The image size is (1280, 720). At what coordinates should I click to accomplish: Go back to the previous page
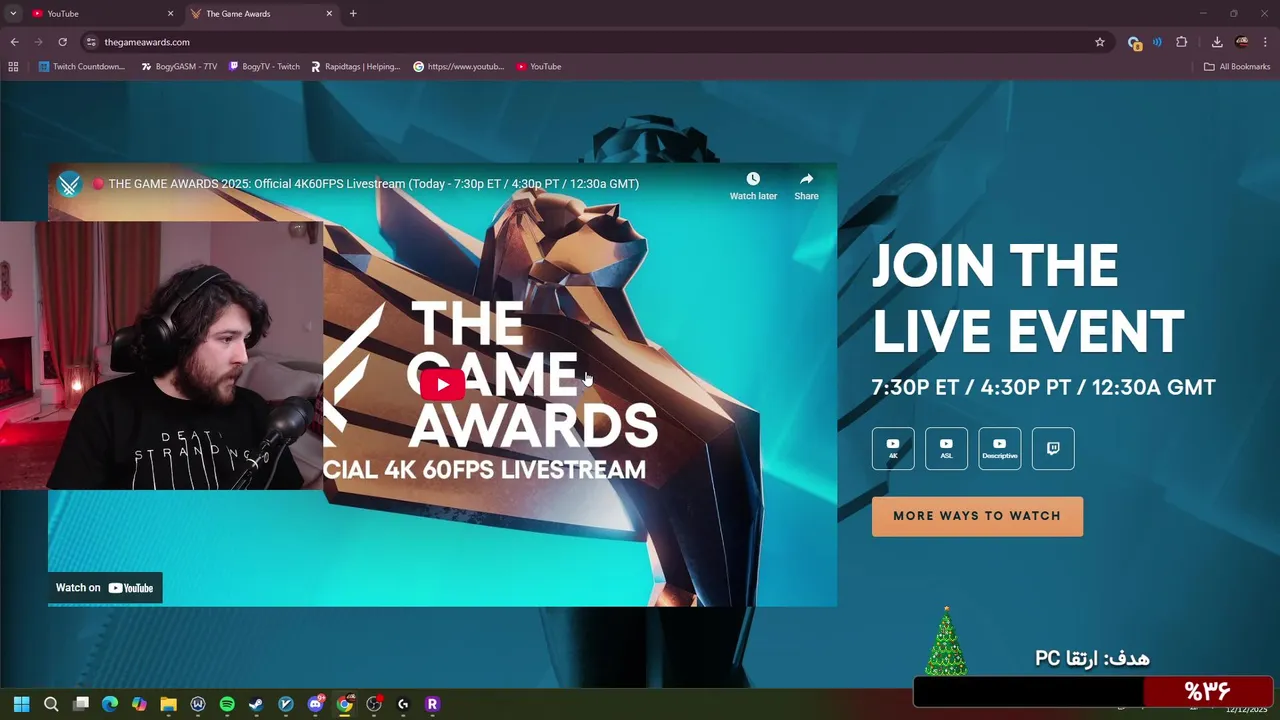click(14, 42)
